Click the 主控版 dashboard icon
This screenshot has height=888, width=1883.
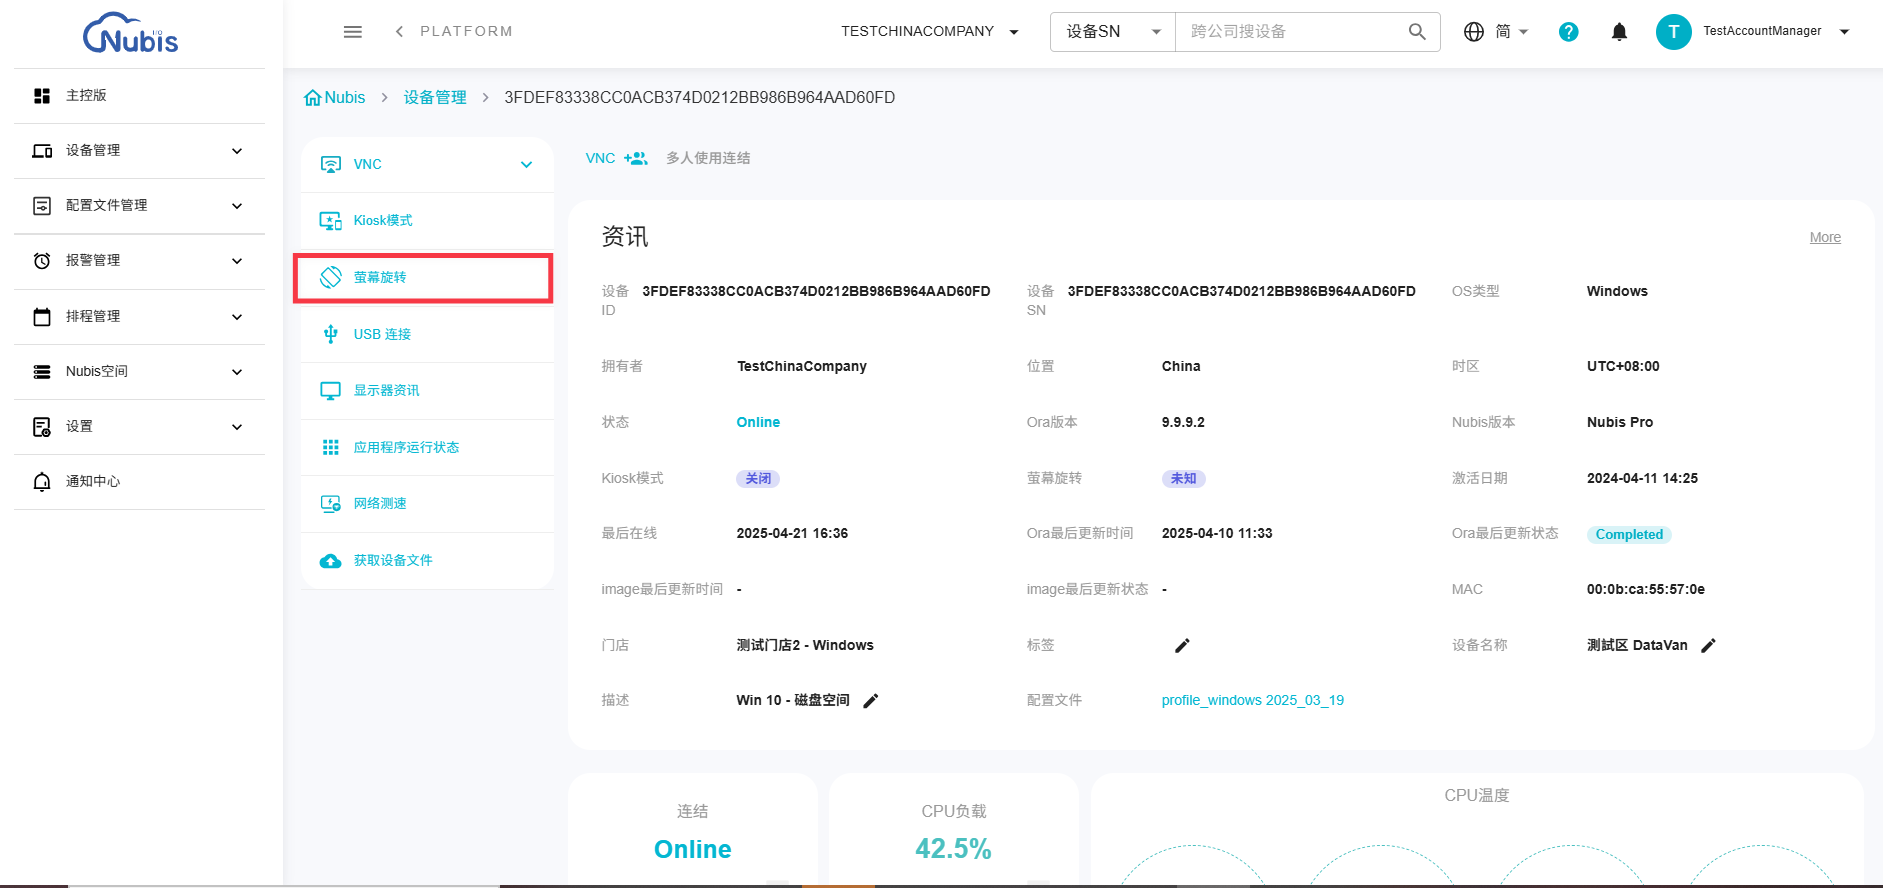(42, 96)
